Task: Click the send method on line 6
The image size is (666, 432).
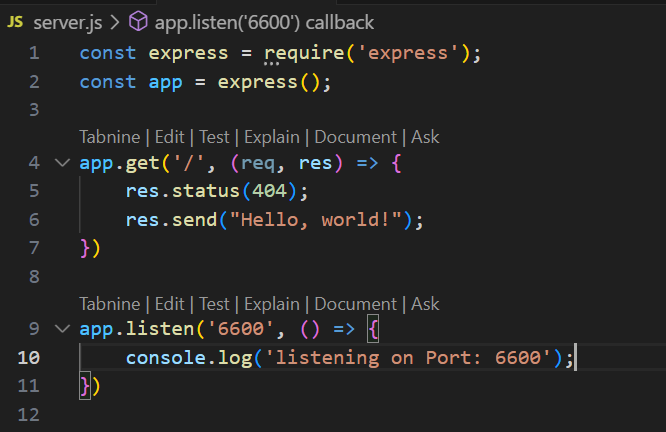Action: tap(194, 220)
